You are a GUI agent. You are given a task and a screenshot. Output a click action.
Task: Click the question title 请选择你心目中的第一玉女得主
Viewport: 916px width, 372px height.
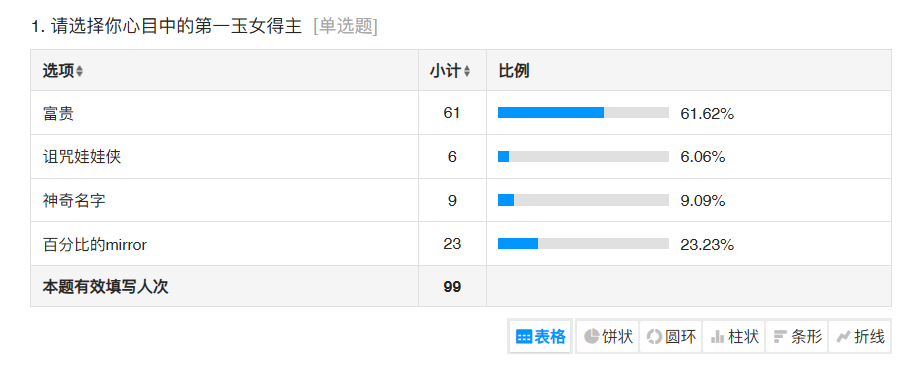(176, 26)
